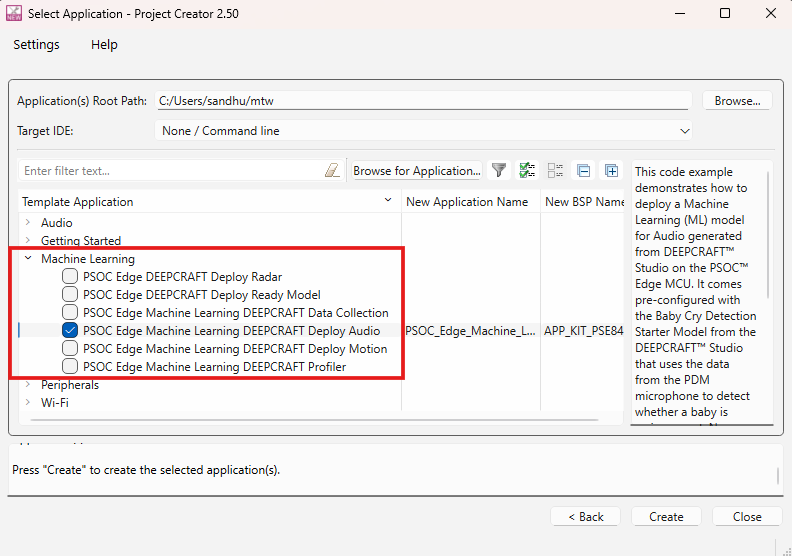Screen dimensions: 792x556
Task: Collapse the Machine Learning category
Action: (28, 259)
